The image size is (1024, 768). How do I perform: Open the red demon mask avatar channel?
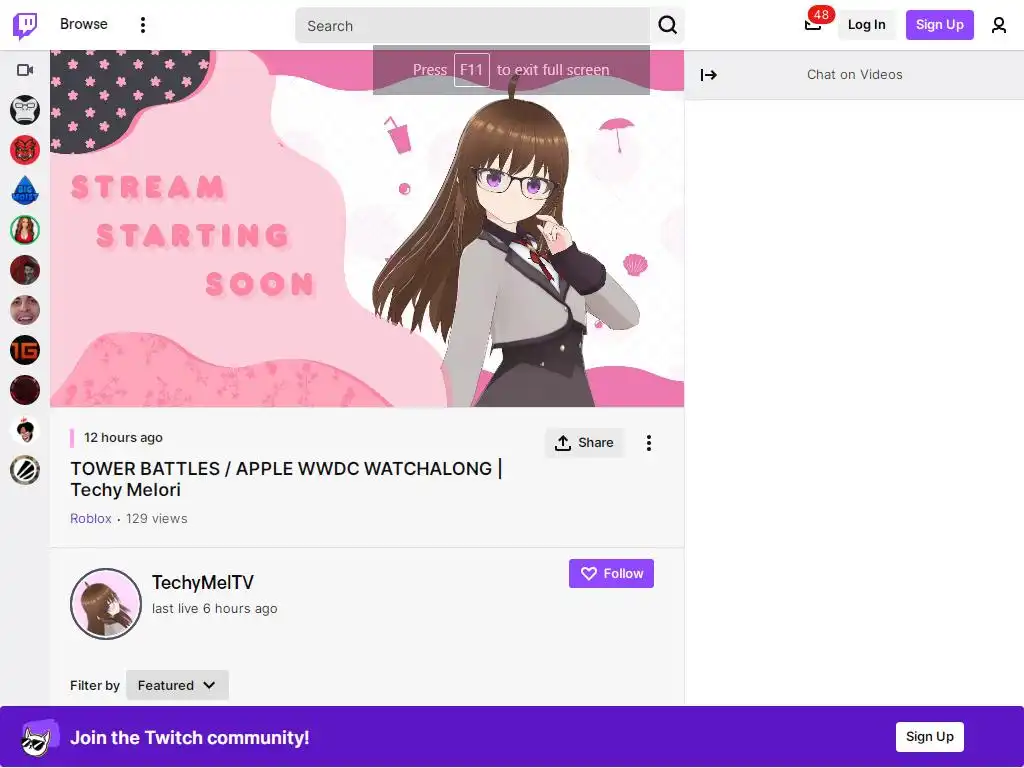pos(25,150)
